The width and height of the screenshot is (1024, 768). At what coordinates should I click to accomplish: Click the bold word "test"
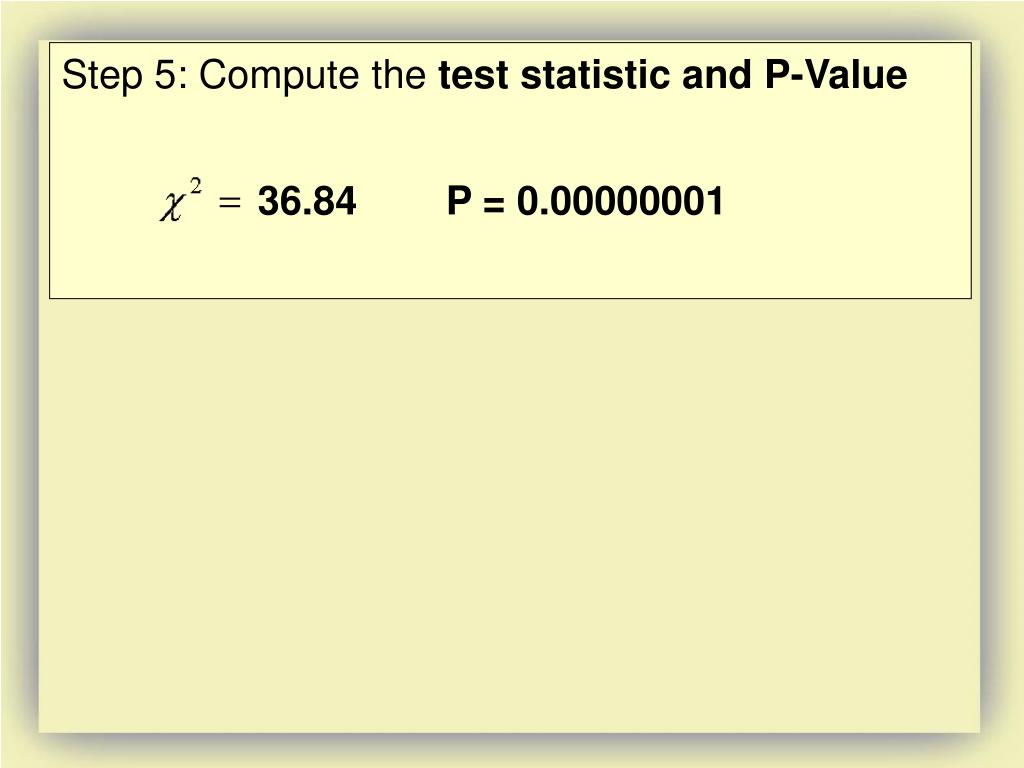[473, 74]
